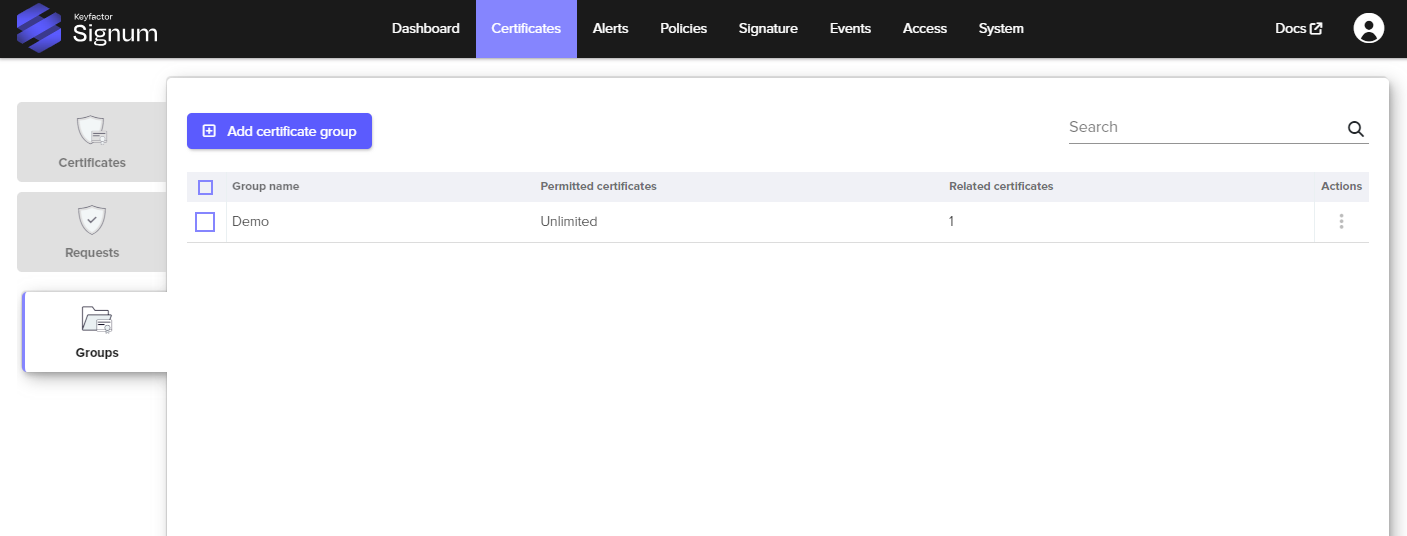Open the Actions menu for Demo row
Viewport: 1407px width, 536px height.
(1341, 222)
